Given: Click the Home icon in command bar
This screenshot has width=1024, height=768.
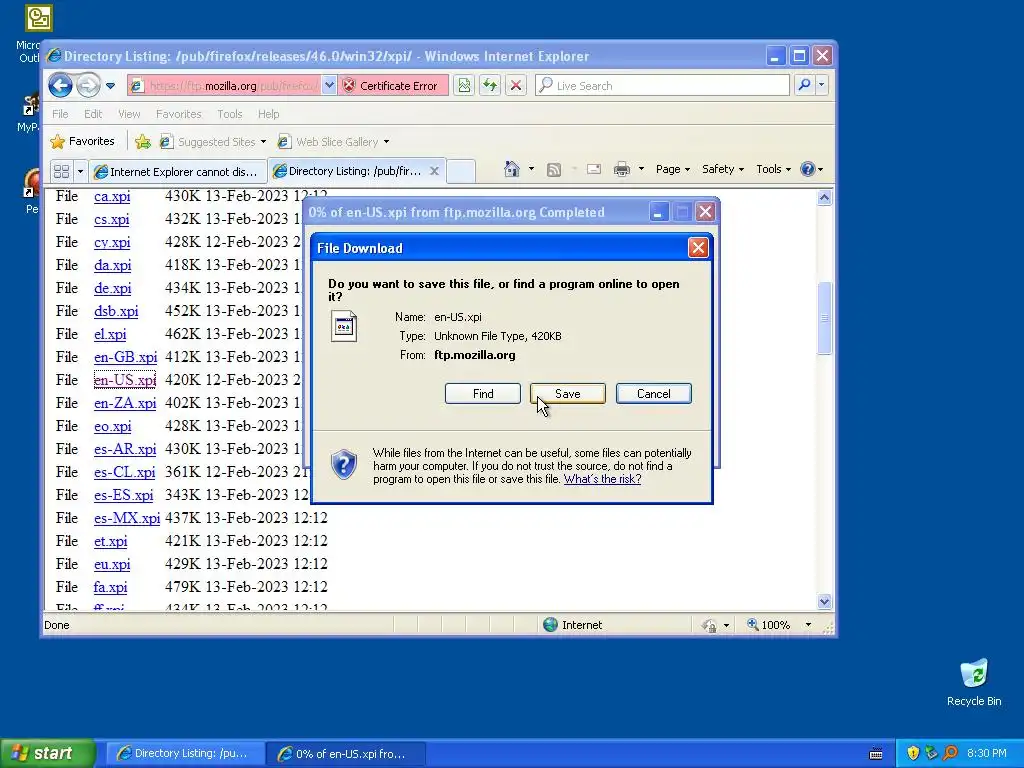Looking at the screenshot, I should pyautogui.click(x=511, y=169).
